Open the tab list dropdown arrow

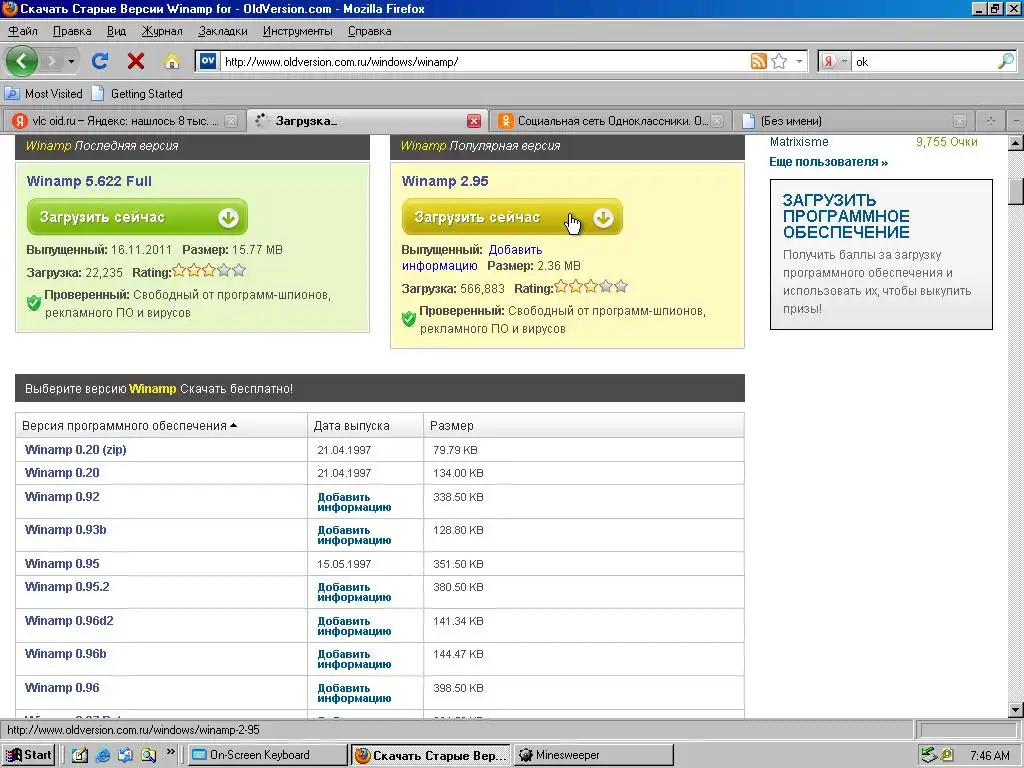1016,121
